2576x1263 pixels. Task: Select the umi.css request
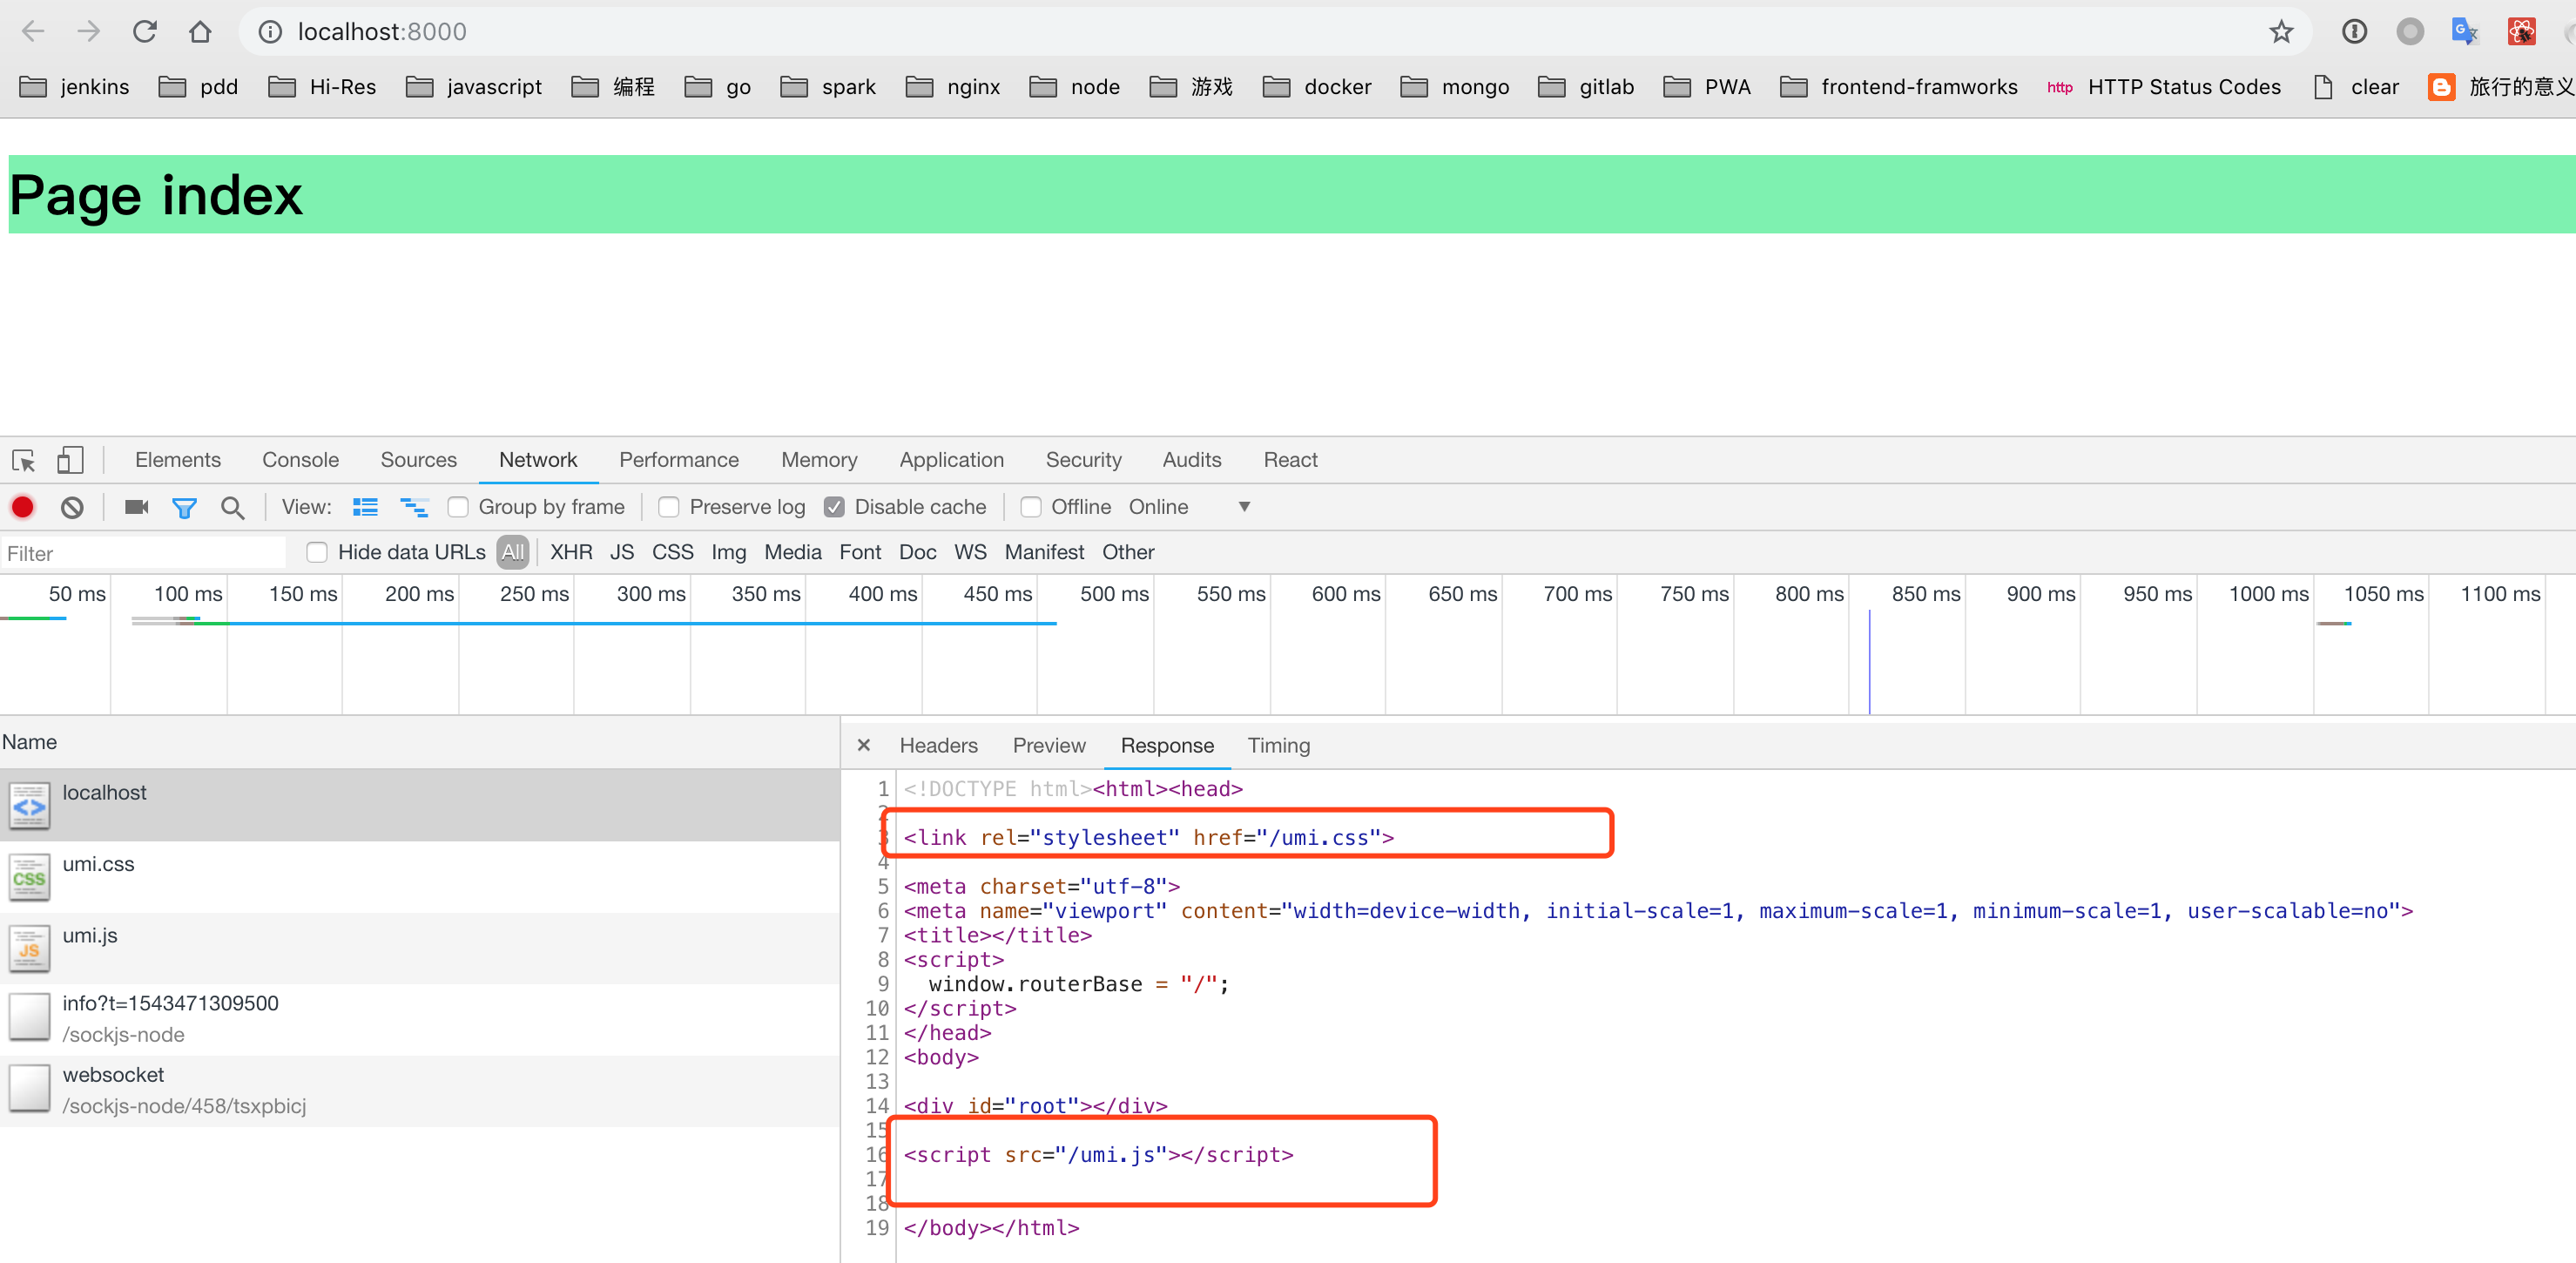pos(98,864)
